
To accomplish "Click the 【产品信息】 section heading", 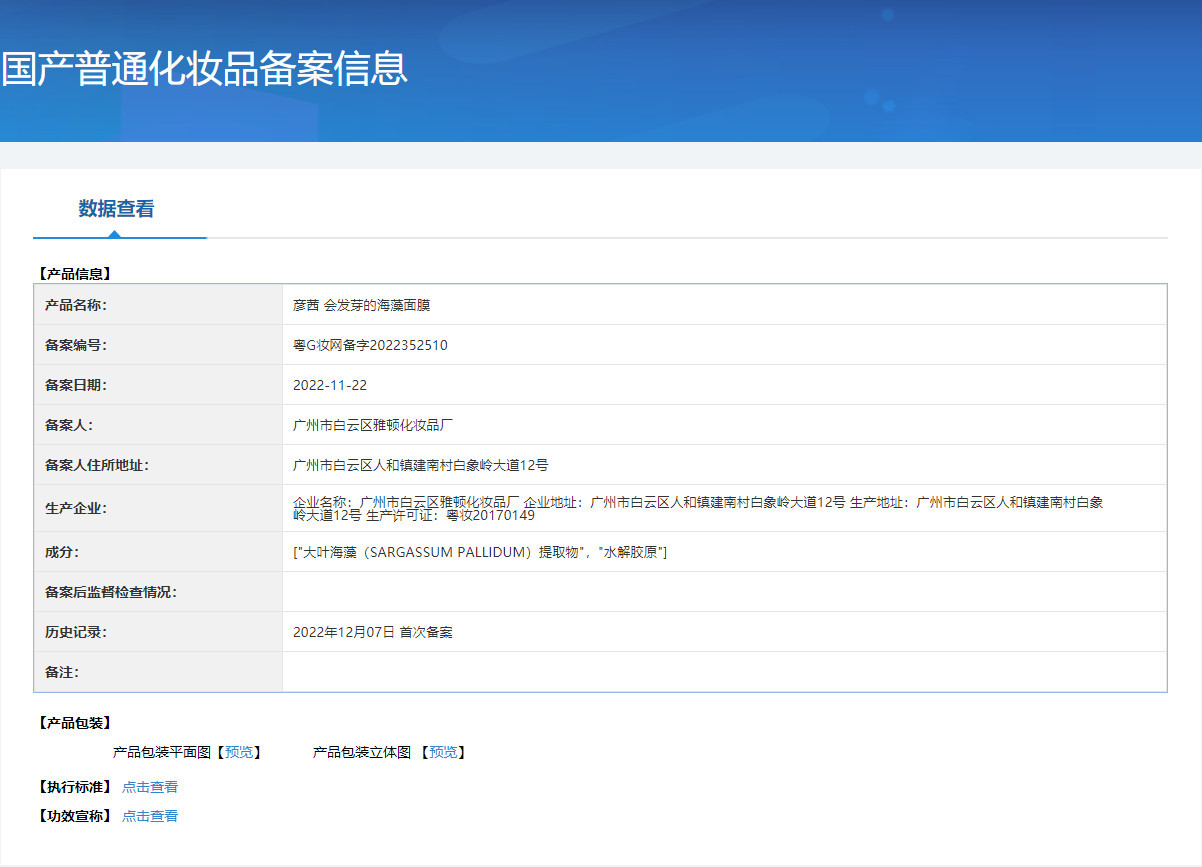I will pos(73,273).
